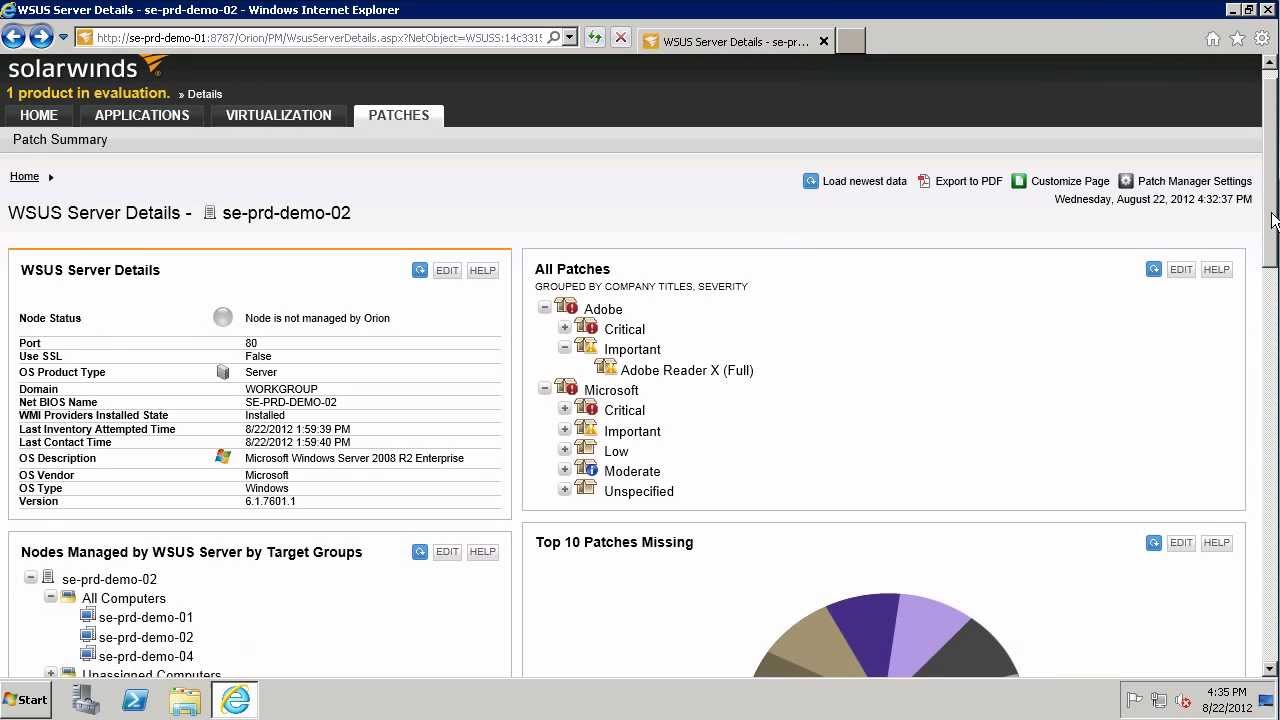Open PowerShell from the taskbar
The image size is (1280, 720).
tap(135, 700)
